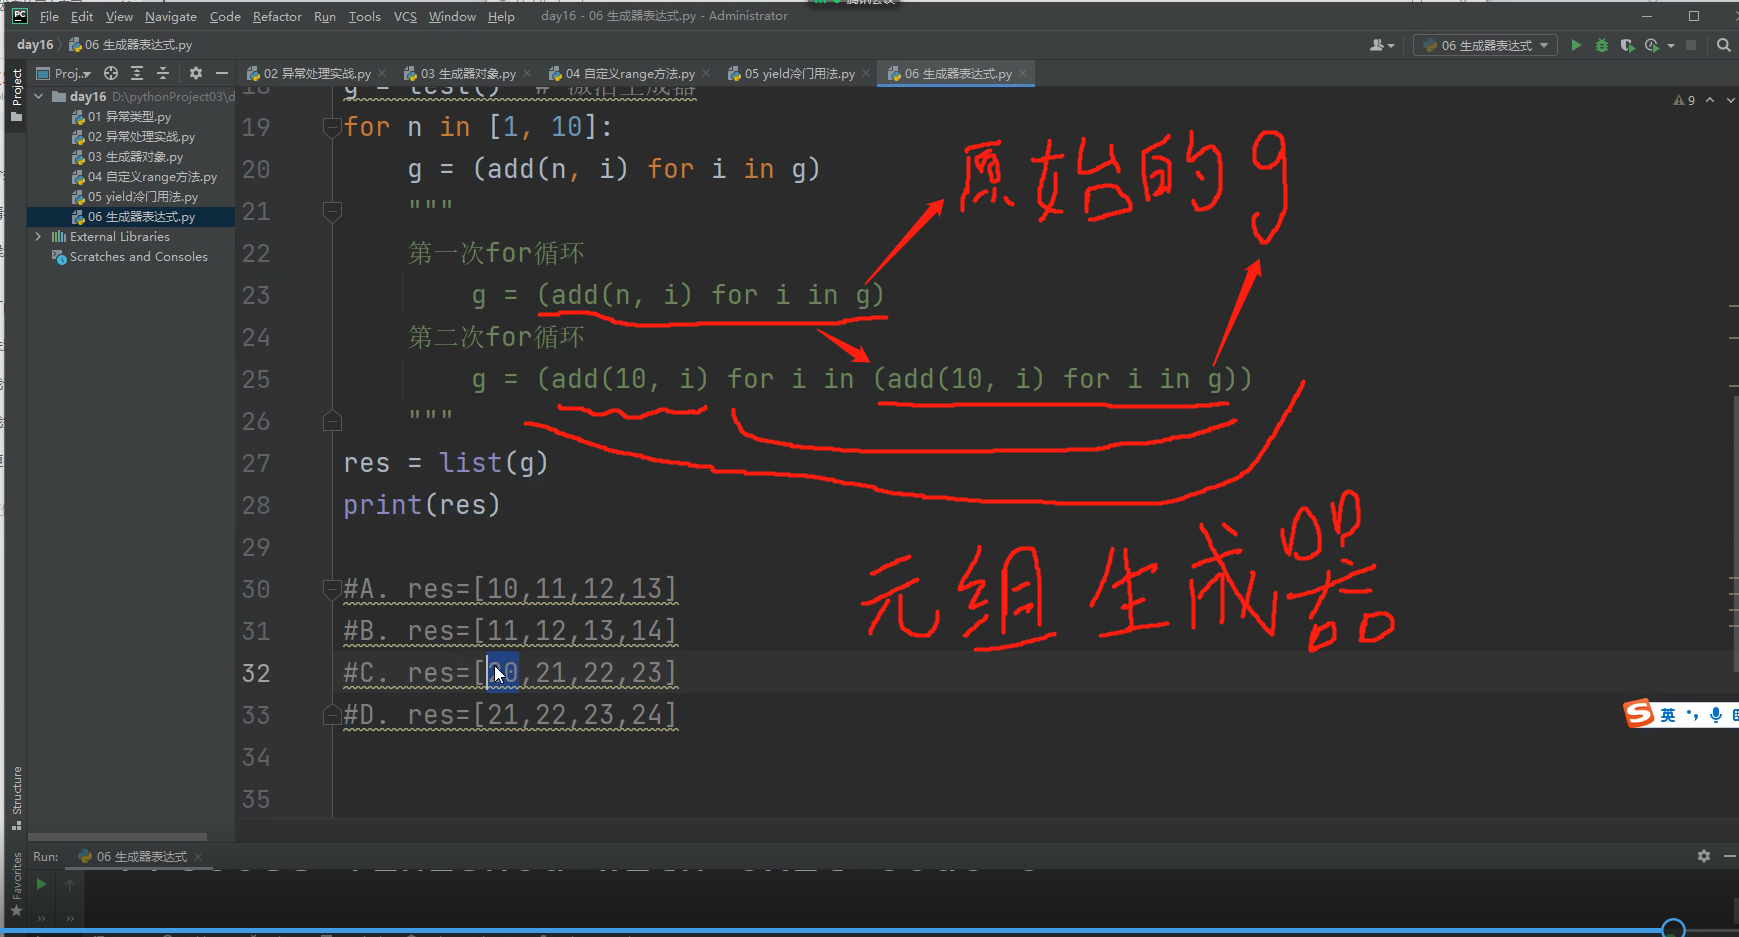The height and width of the screenshot is (937, 1739).
Task: Click #D. res=[21,22,23,24] comment
Action: (x=510, y=715)
